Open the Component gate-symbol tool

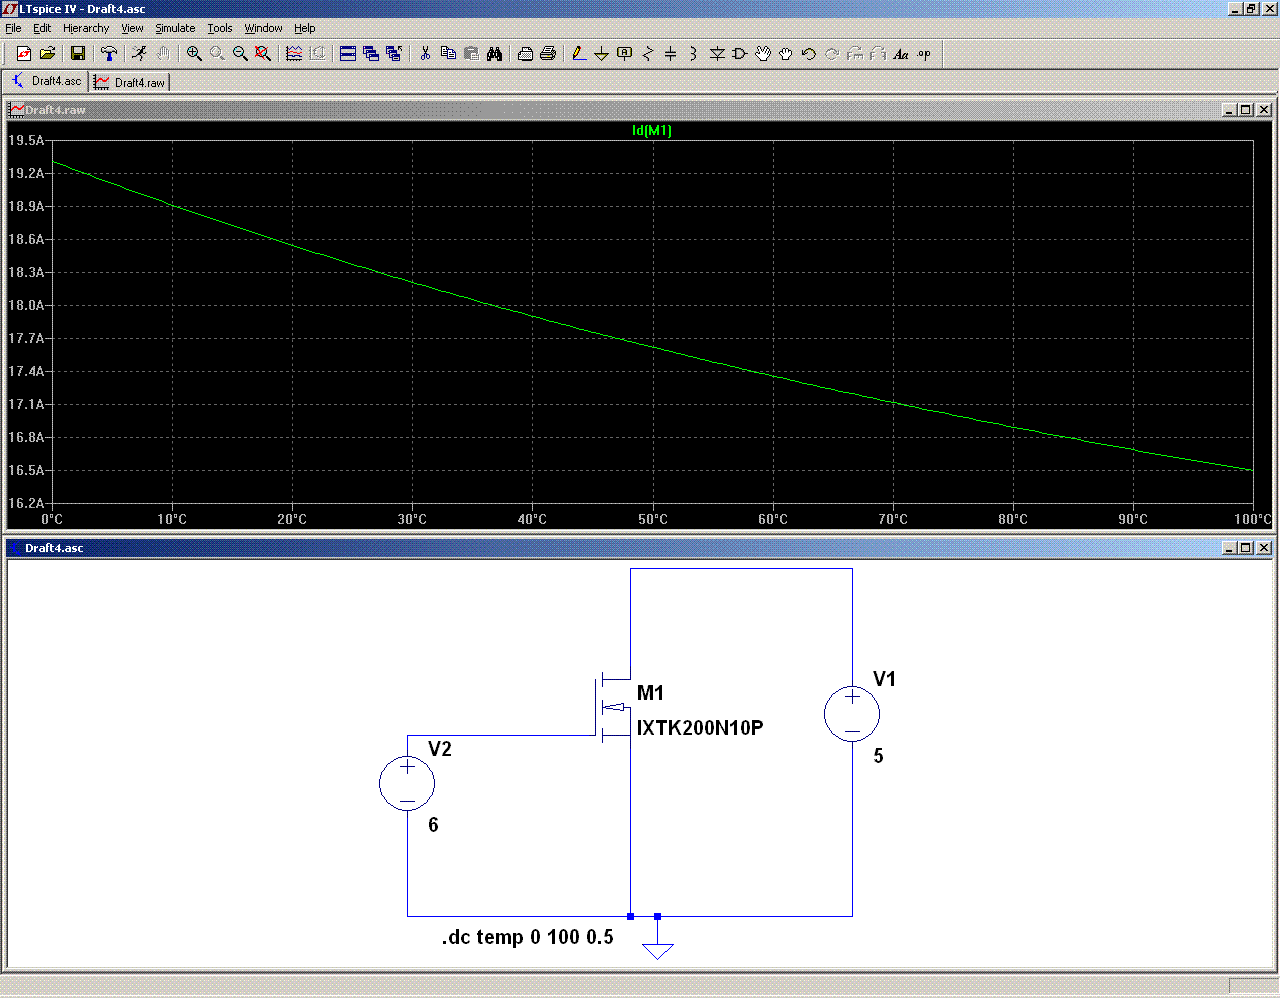tap(740, 54)
